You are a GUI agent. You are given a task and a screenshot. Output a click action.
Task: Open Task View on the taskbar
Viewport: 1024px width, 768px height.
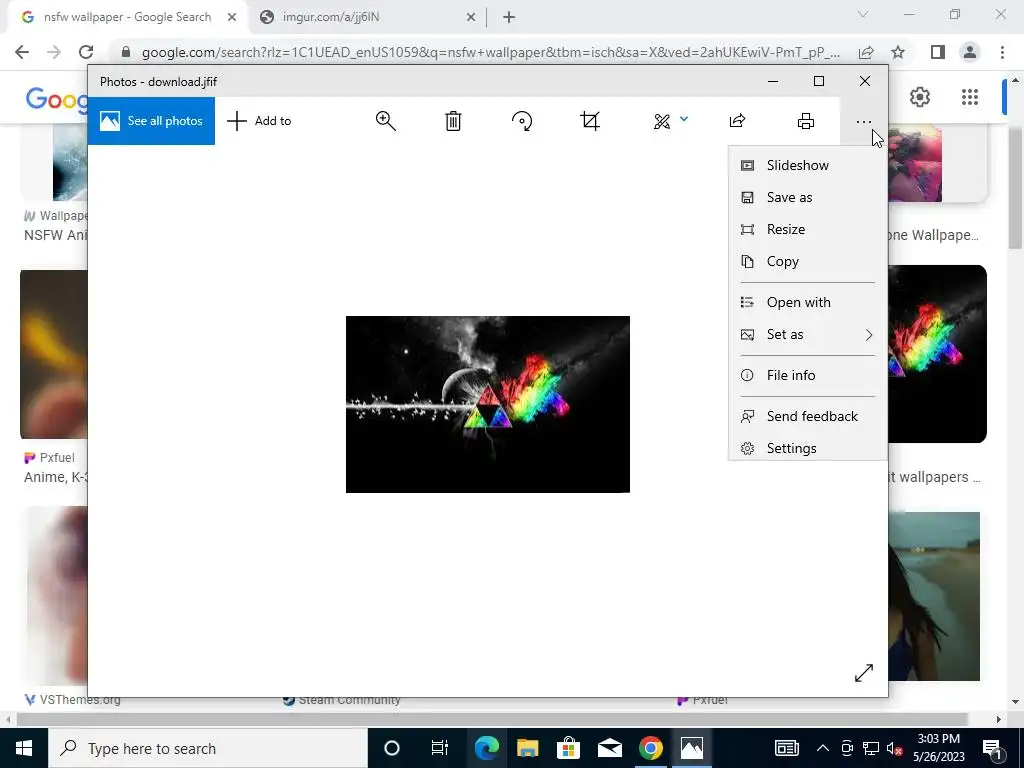click(440, 748)
